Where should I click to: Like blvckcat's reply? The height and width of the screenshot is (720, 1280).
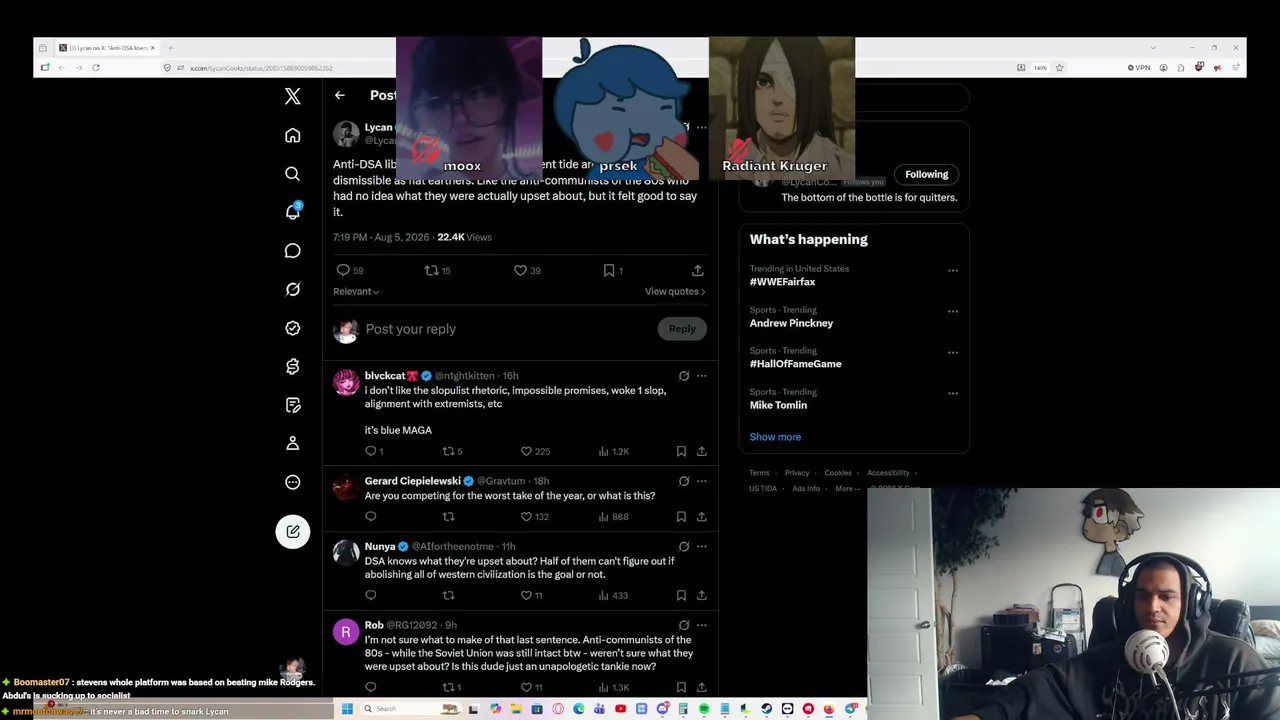(x=536, y=451)
